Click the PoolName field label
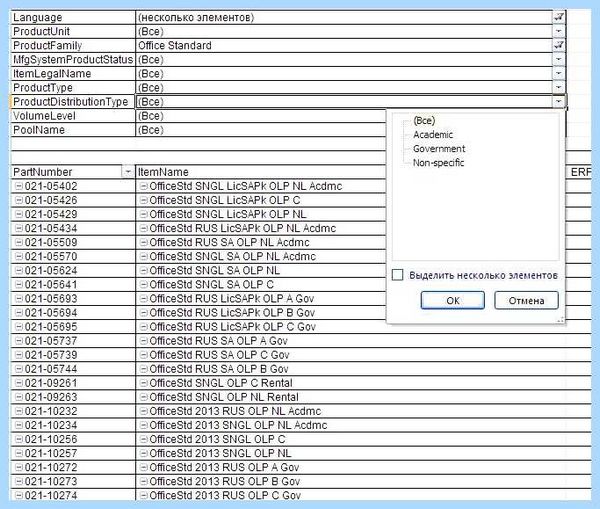This screenshot has height=509, width=600. [39, 130]
